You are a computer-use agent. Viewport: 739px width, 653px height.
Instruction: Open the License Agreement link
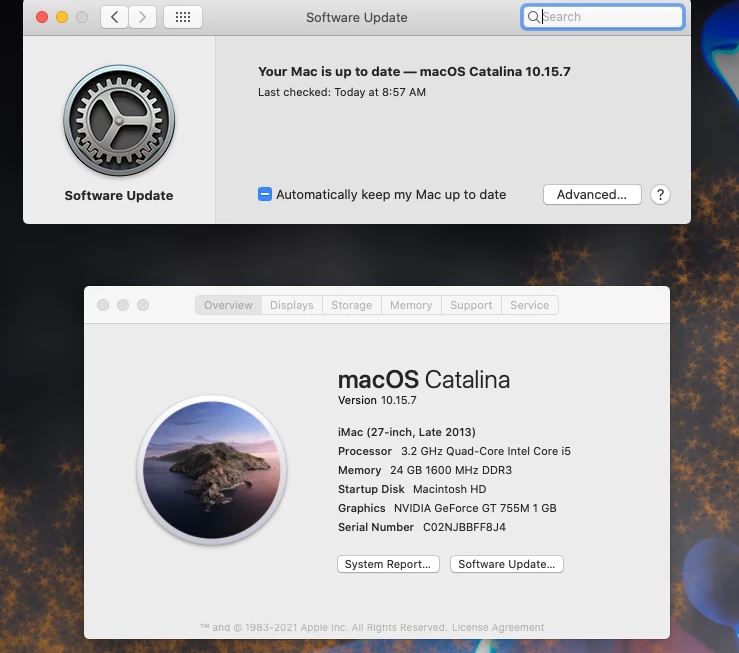point(498,628)
